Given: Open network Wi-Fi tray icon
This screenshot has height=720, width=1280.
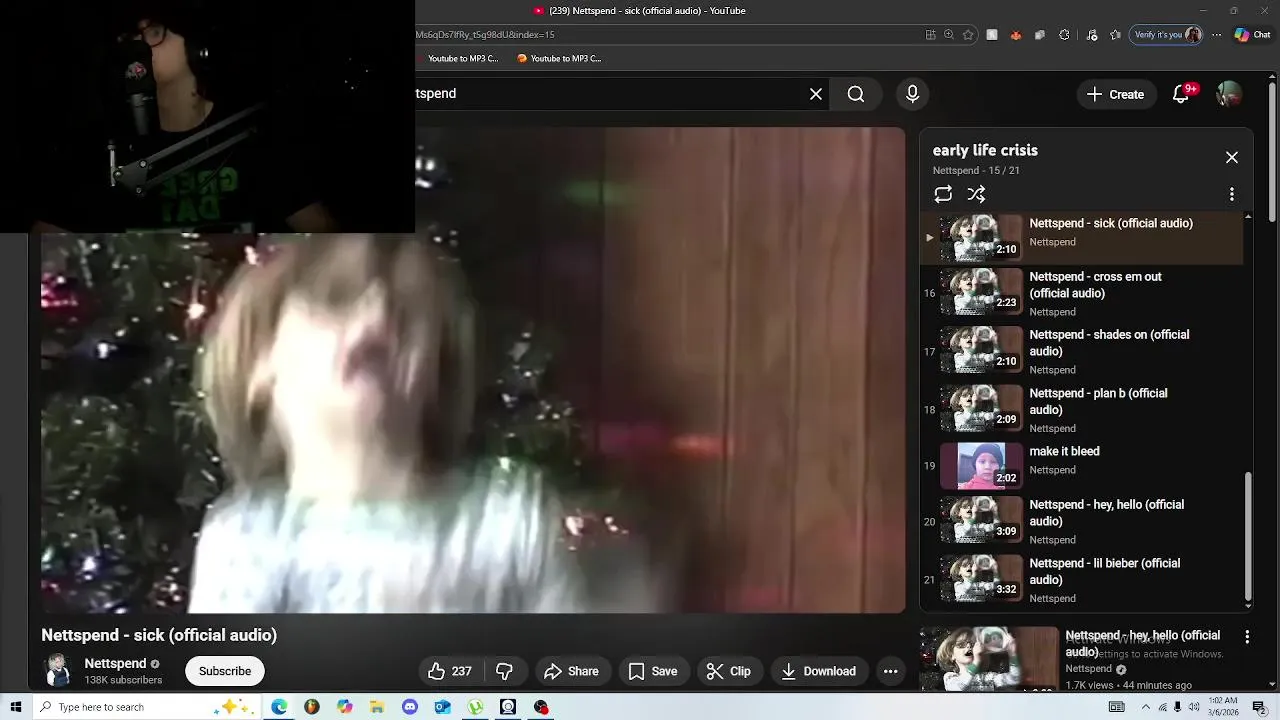Looking at the screenshot, I should point(1162,707).
